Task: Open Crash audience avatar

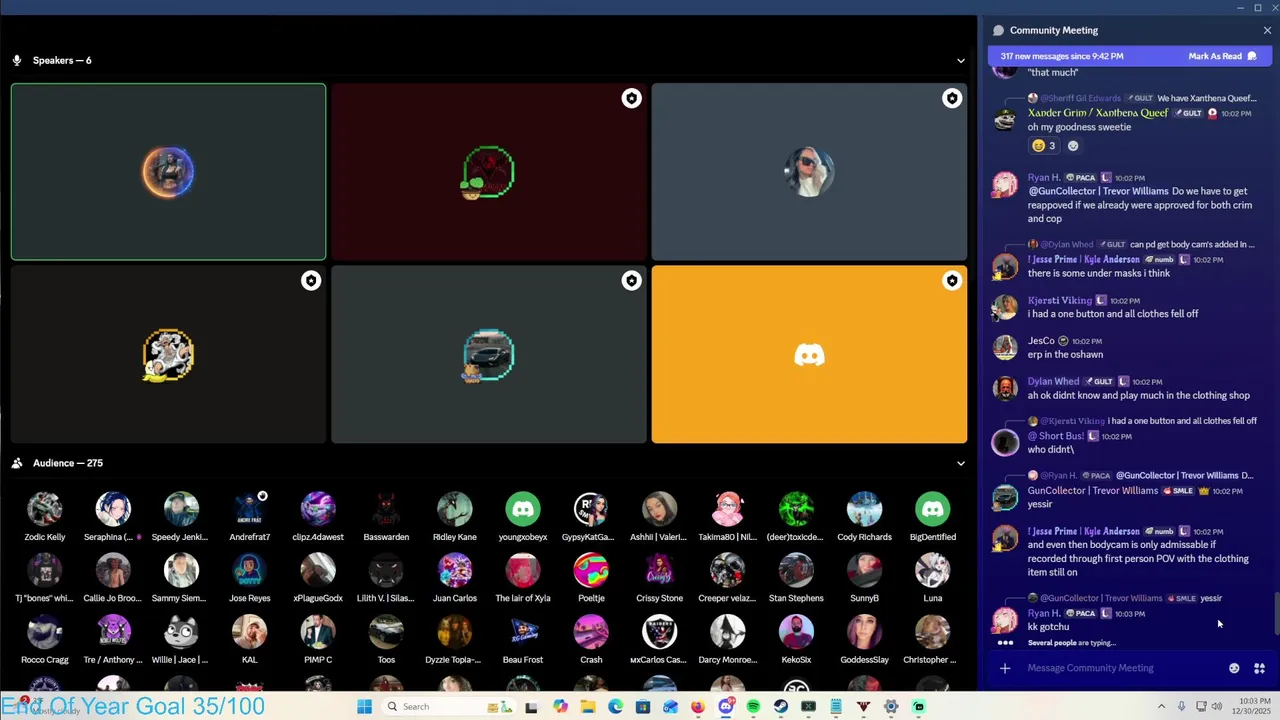Action: (591, 632)
